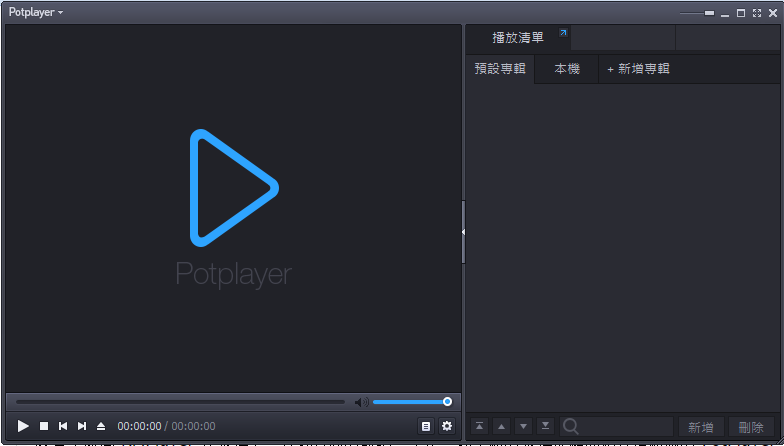Collapse the playlist panel with side arrow
The width and height of the screenshot is (784, 446).
464,232
